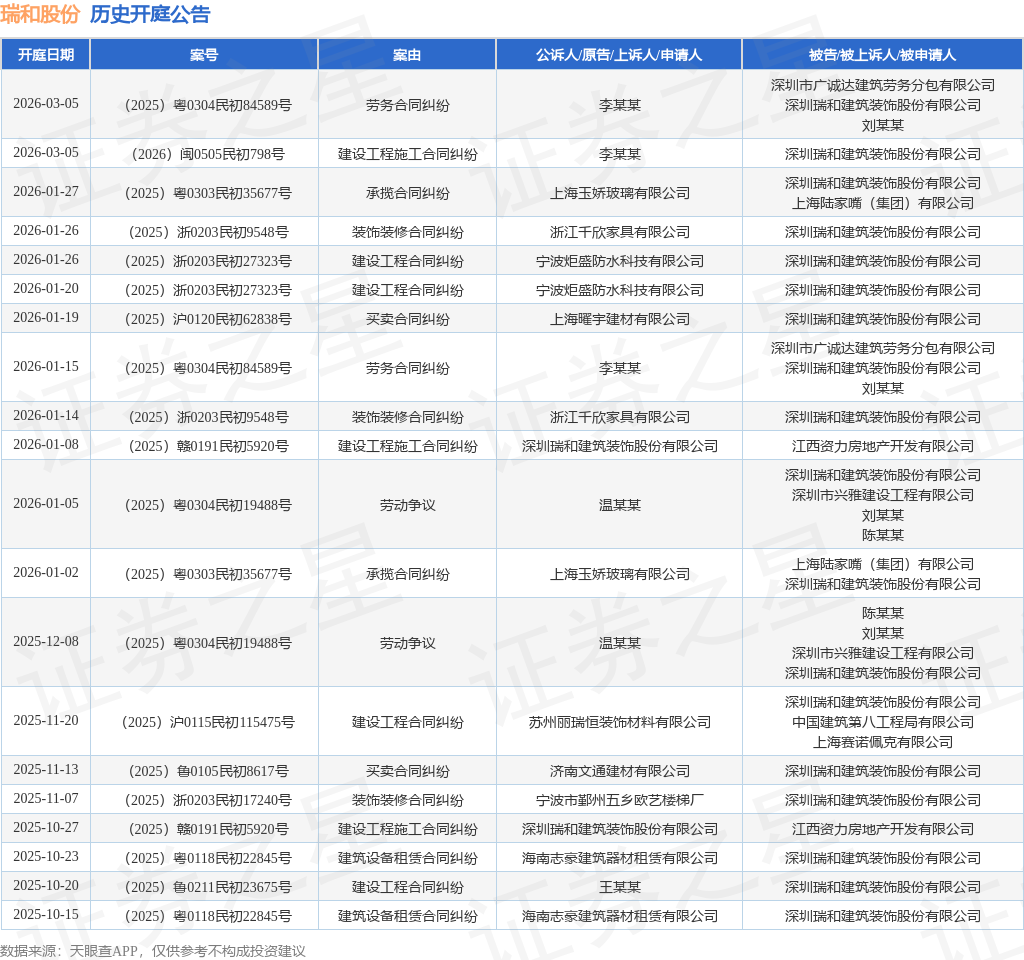Viewport: 1024px width, 960px height.
Task: Click 浙江千欣家具有限公司 in the 2026-01-14 row
Action: 619,417
